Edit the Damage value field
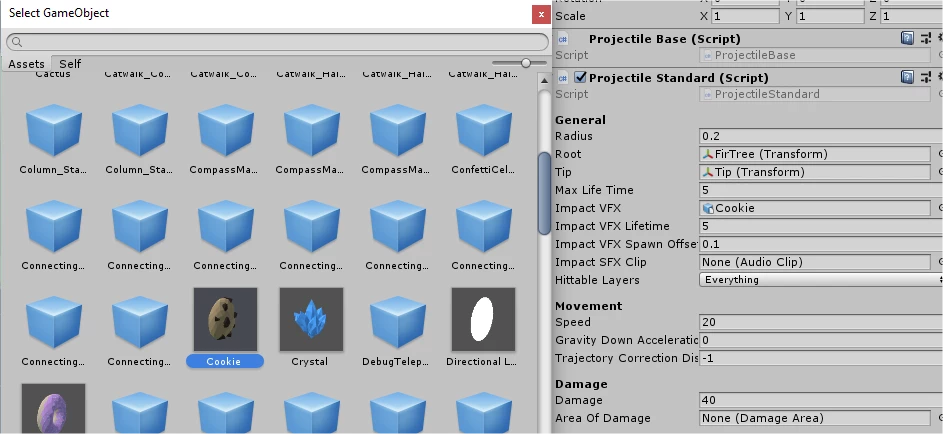The width and height of the screenshot is (943, 434). pos(821,400)
